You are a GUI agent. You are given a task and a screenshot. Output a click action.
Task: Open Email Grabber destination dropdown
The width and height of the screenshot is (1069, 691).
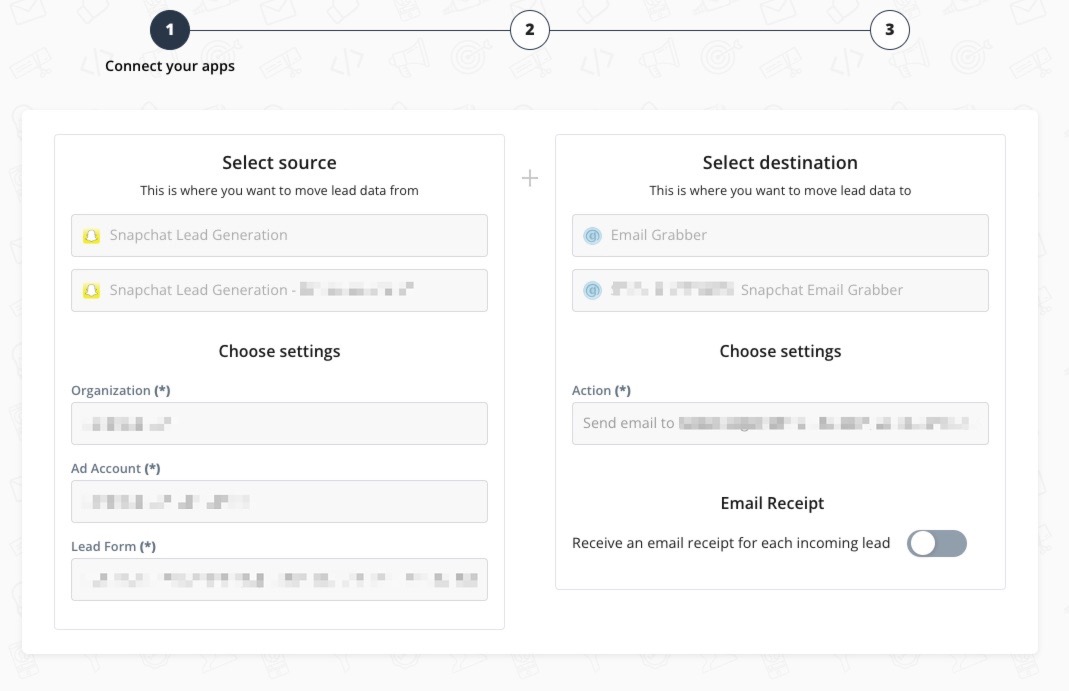pos(780,236)
